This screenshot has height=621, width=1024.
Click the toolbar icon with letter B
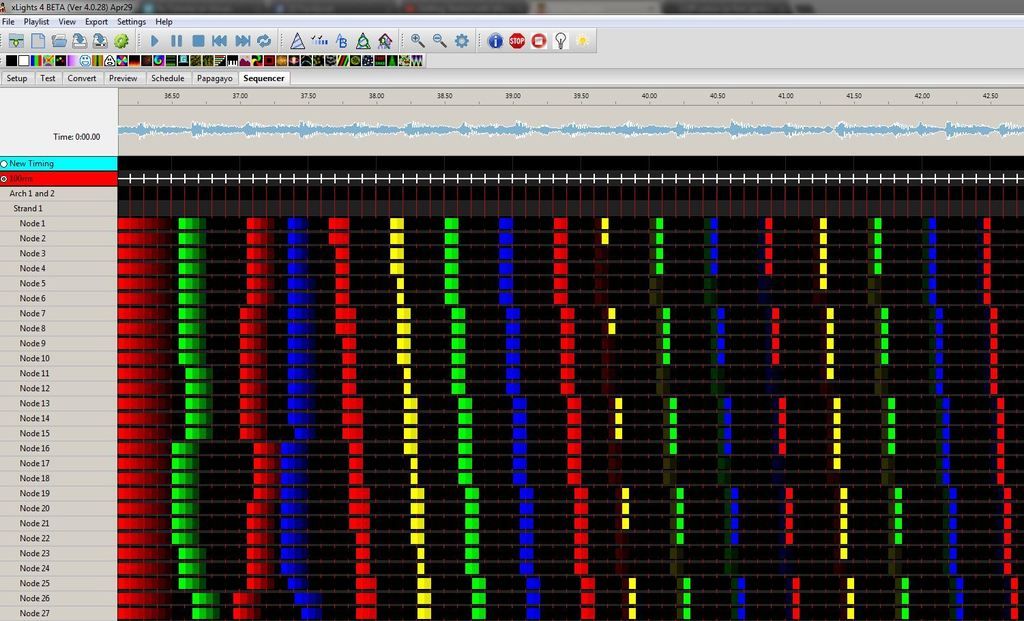(342, 41)
